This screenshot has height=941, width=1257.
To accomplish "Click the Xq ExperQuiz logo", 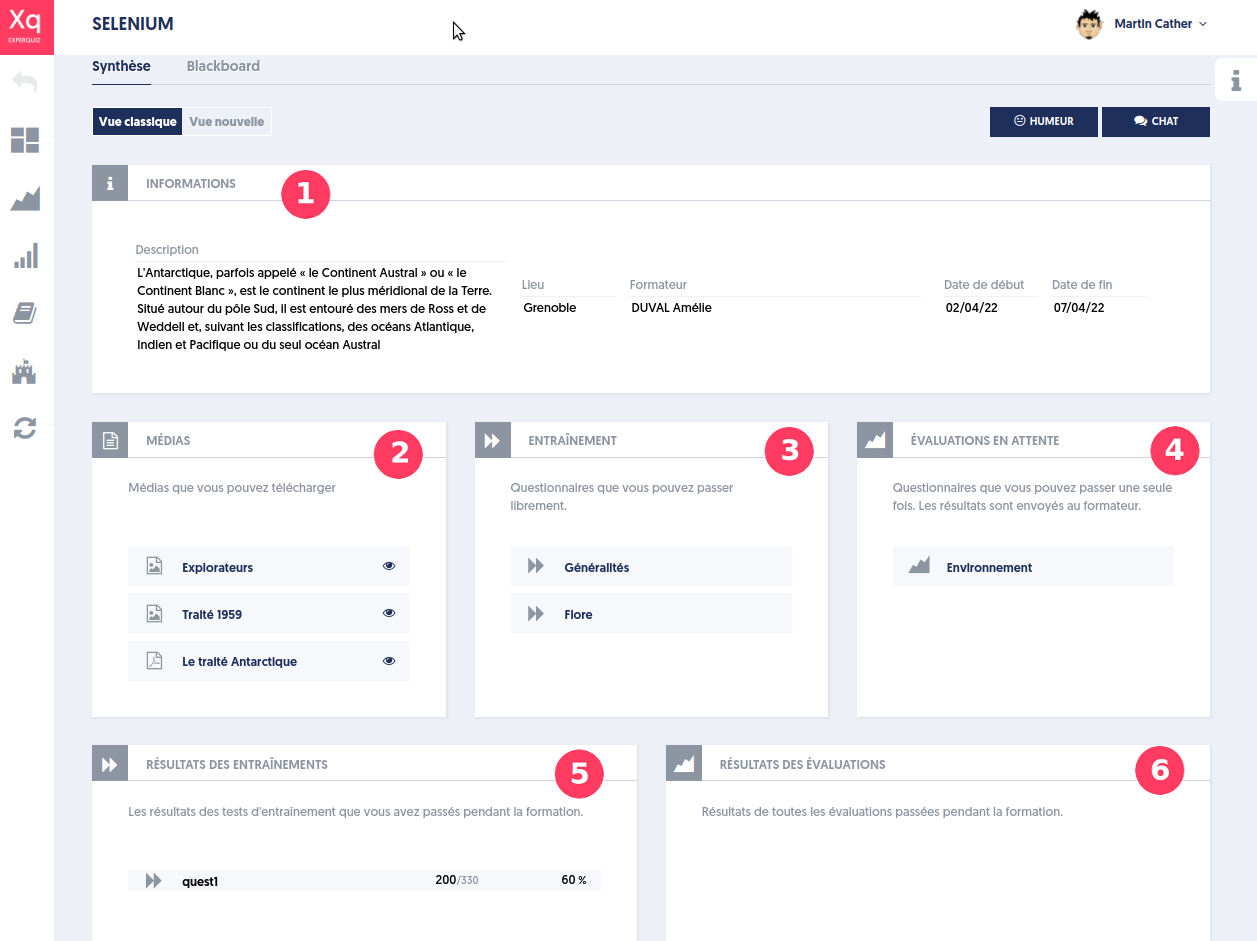I will (x=25, y=27).
